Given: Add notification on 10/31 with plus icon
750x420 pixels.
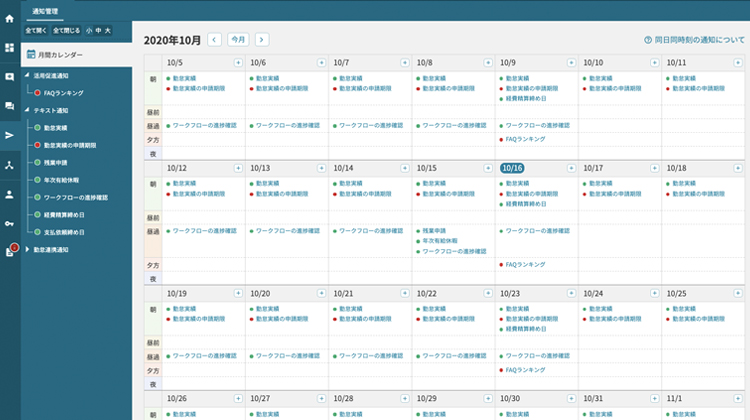Looking at the screenshot, I should [654, 398].
